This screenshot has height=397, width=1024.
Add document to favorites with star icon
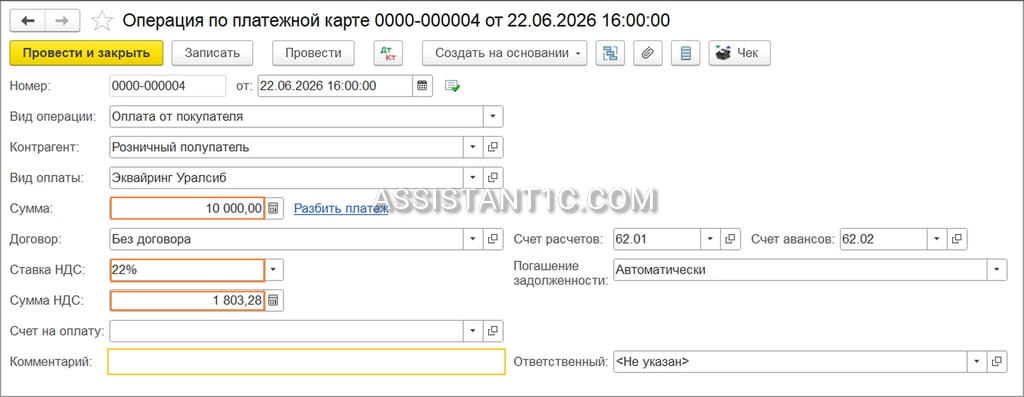tap(102, 21)
